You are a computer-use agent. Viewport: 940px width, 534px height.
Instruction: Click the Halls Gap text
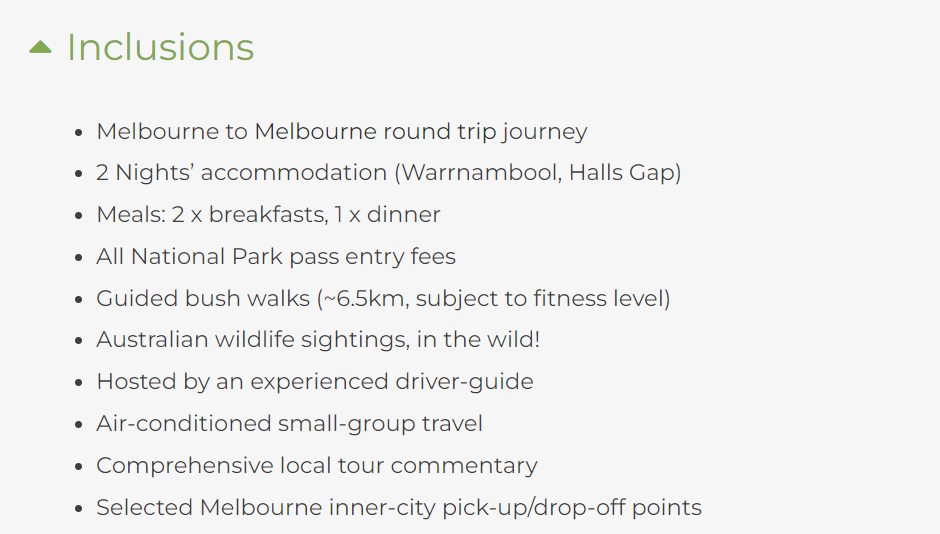click(x=622, y=173)
